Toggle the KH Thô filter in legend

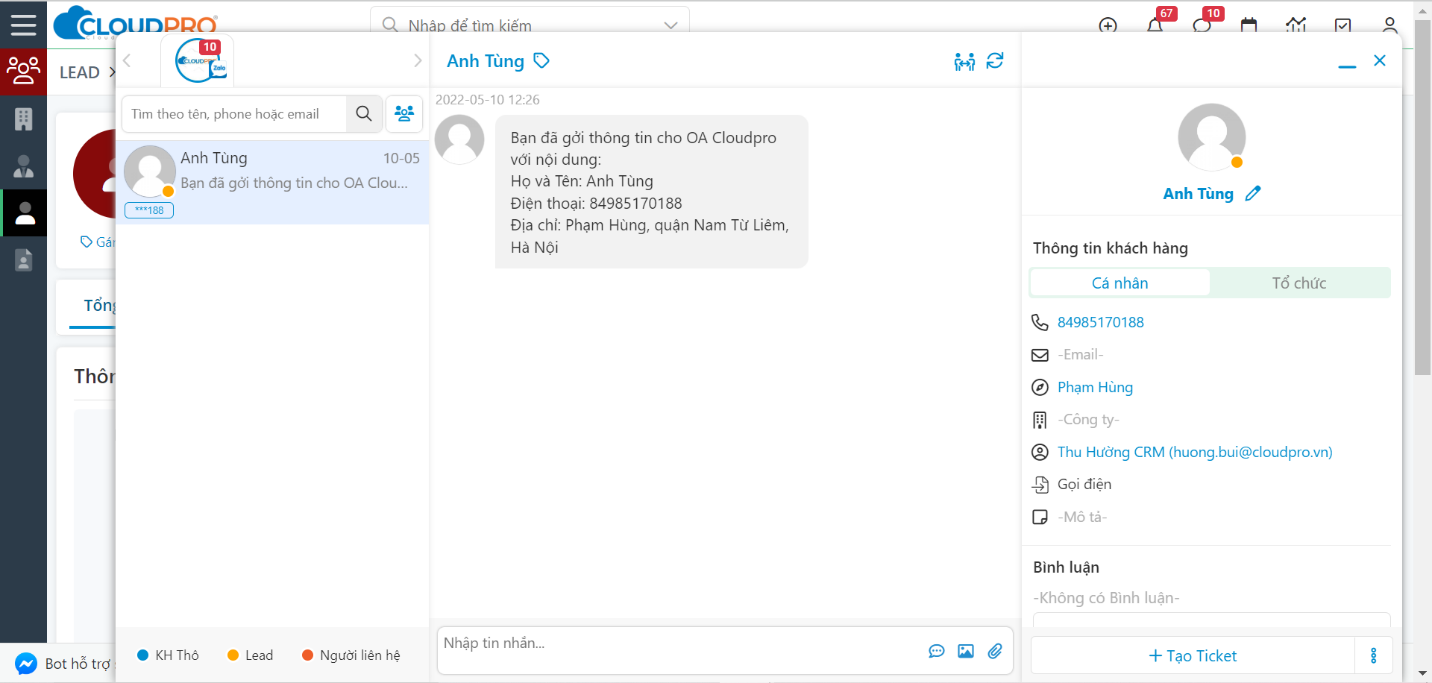pyautogui.click(x=168, y=655)
